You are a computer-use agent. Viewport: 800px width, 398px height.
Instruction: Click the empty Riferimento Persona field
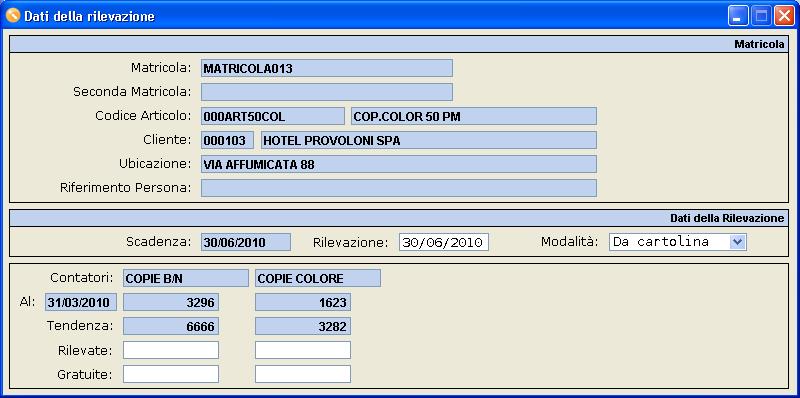(399, 188)
